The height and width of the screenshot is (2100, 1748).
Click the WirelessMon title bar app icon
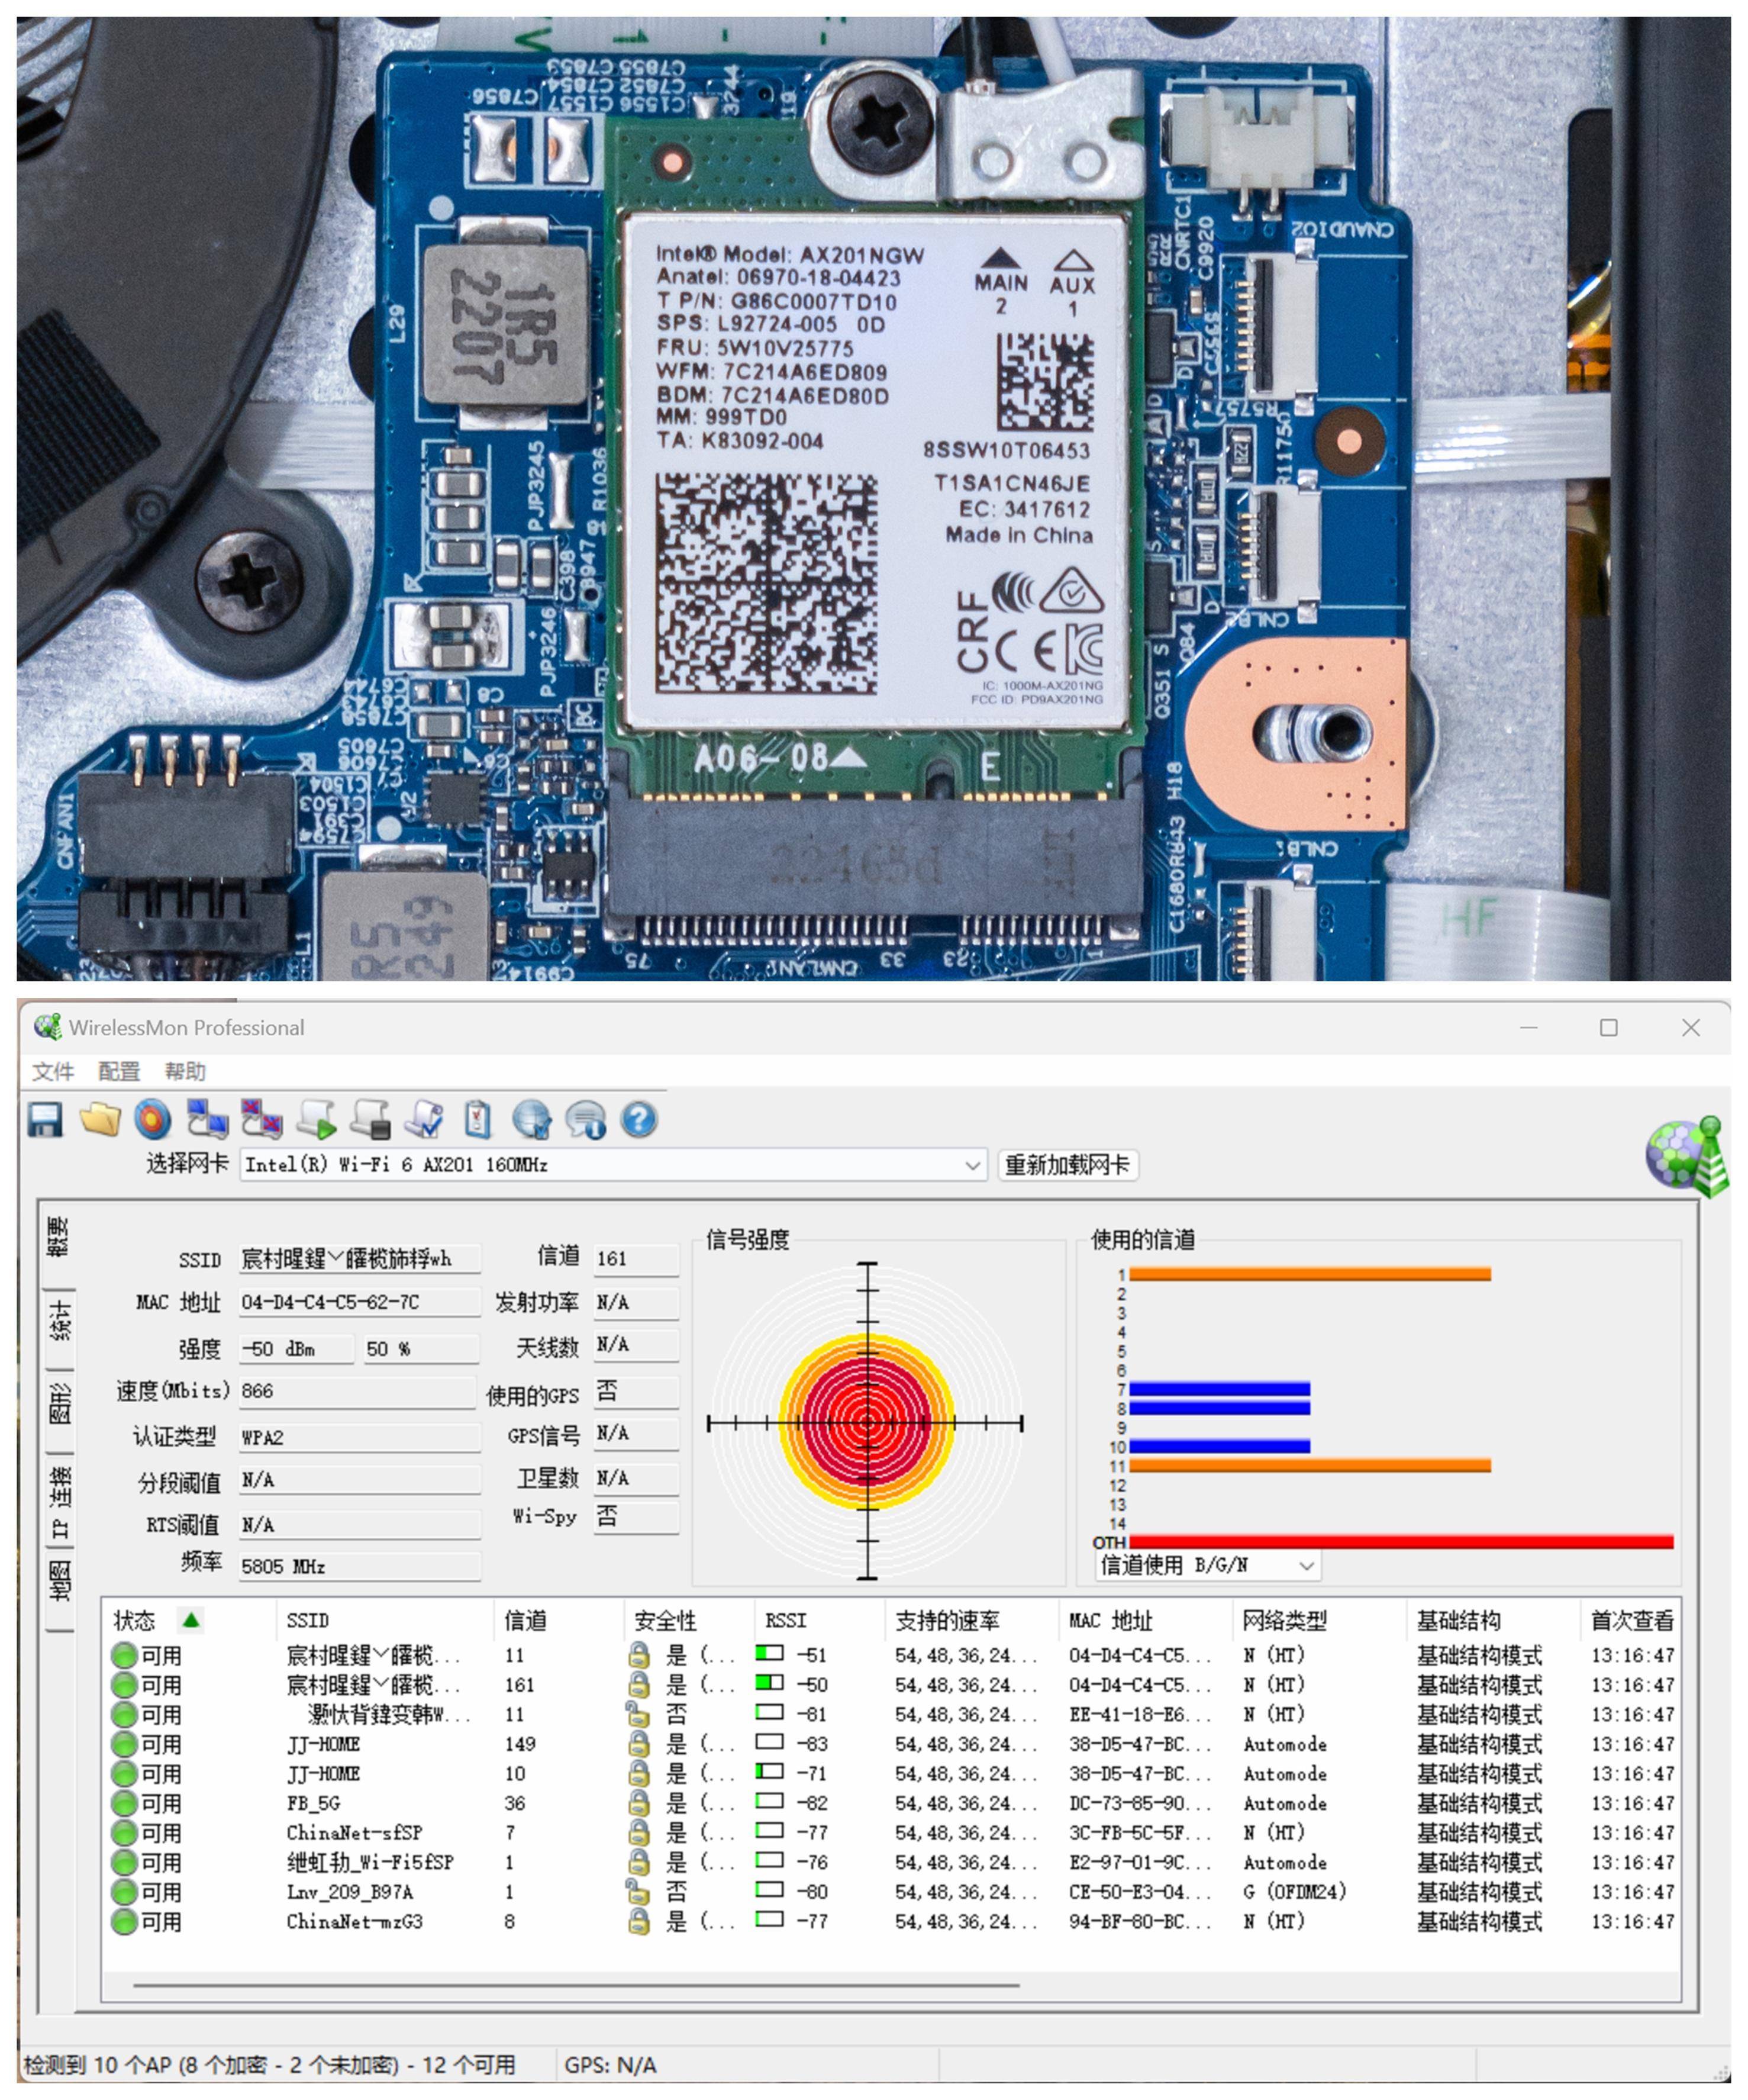pos(47,1027)
